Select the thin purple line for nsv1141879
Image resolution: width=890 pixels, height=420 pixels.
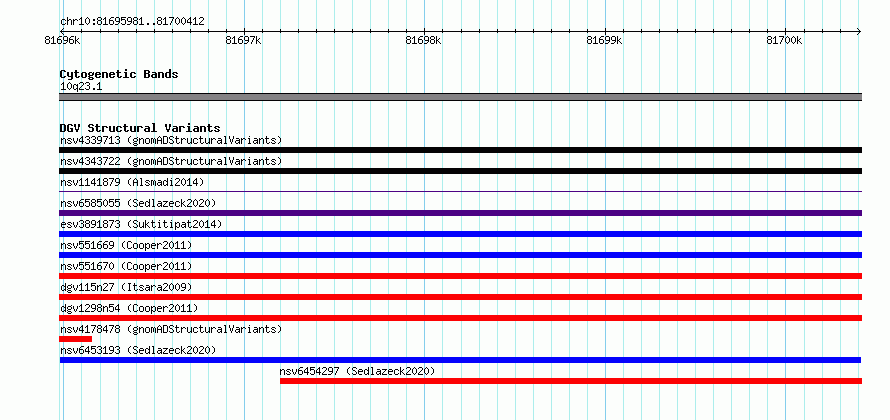click(460, 192)
